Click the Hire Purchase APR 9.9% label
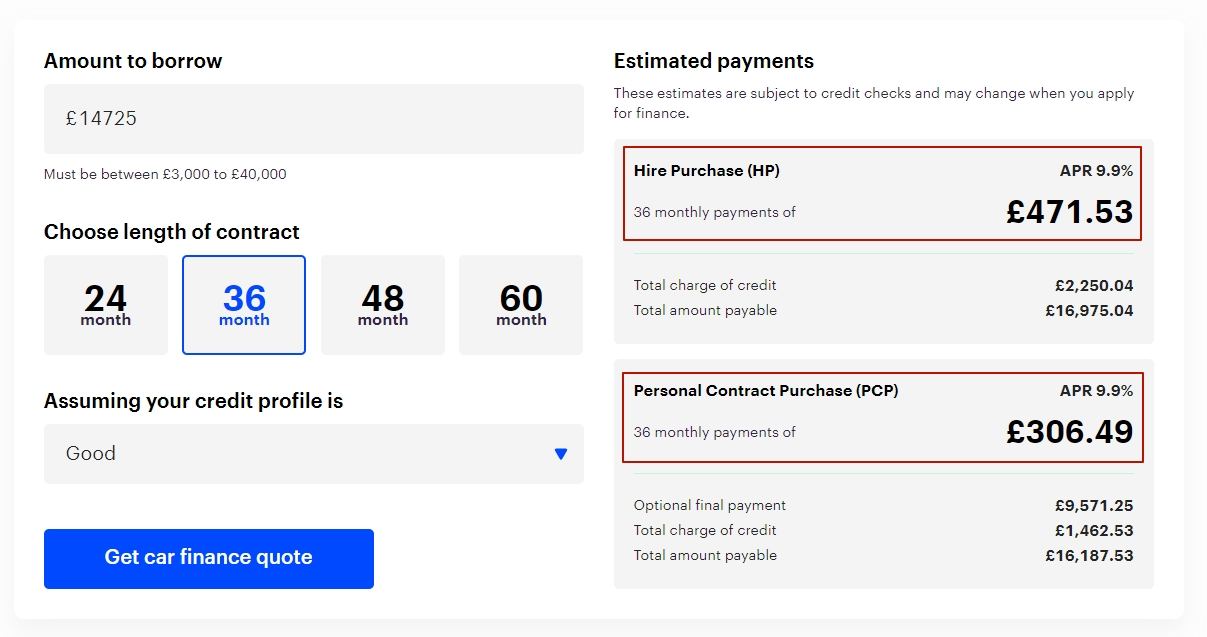The height and width of the screenshot is (637, 1207). (x=1096, y=171)
